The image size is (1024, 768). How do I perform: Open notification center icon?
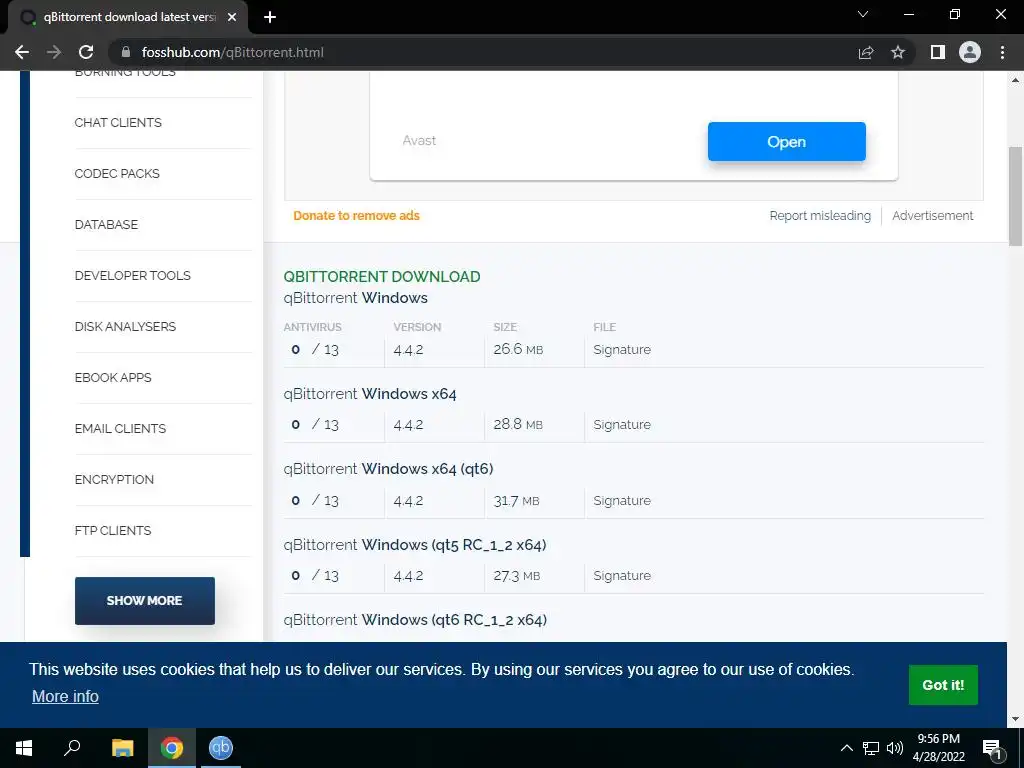tap(992, 748)
